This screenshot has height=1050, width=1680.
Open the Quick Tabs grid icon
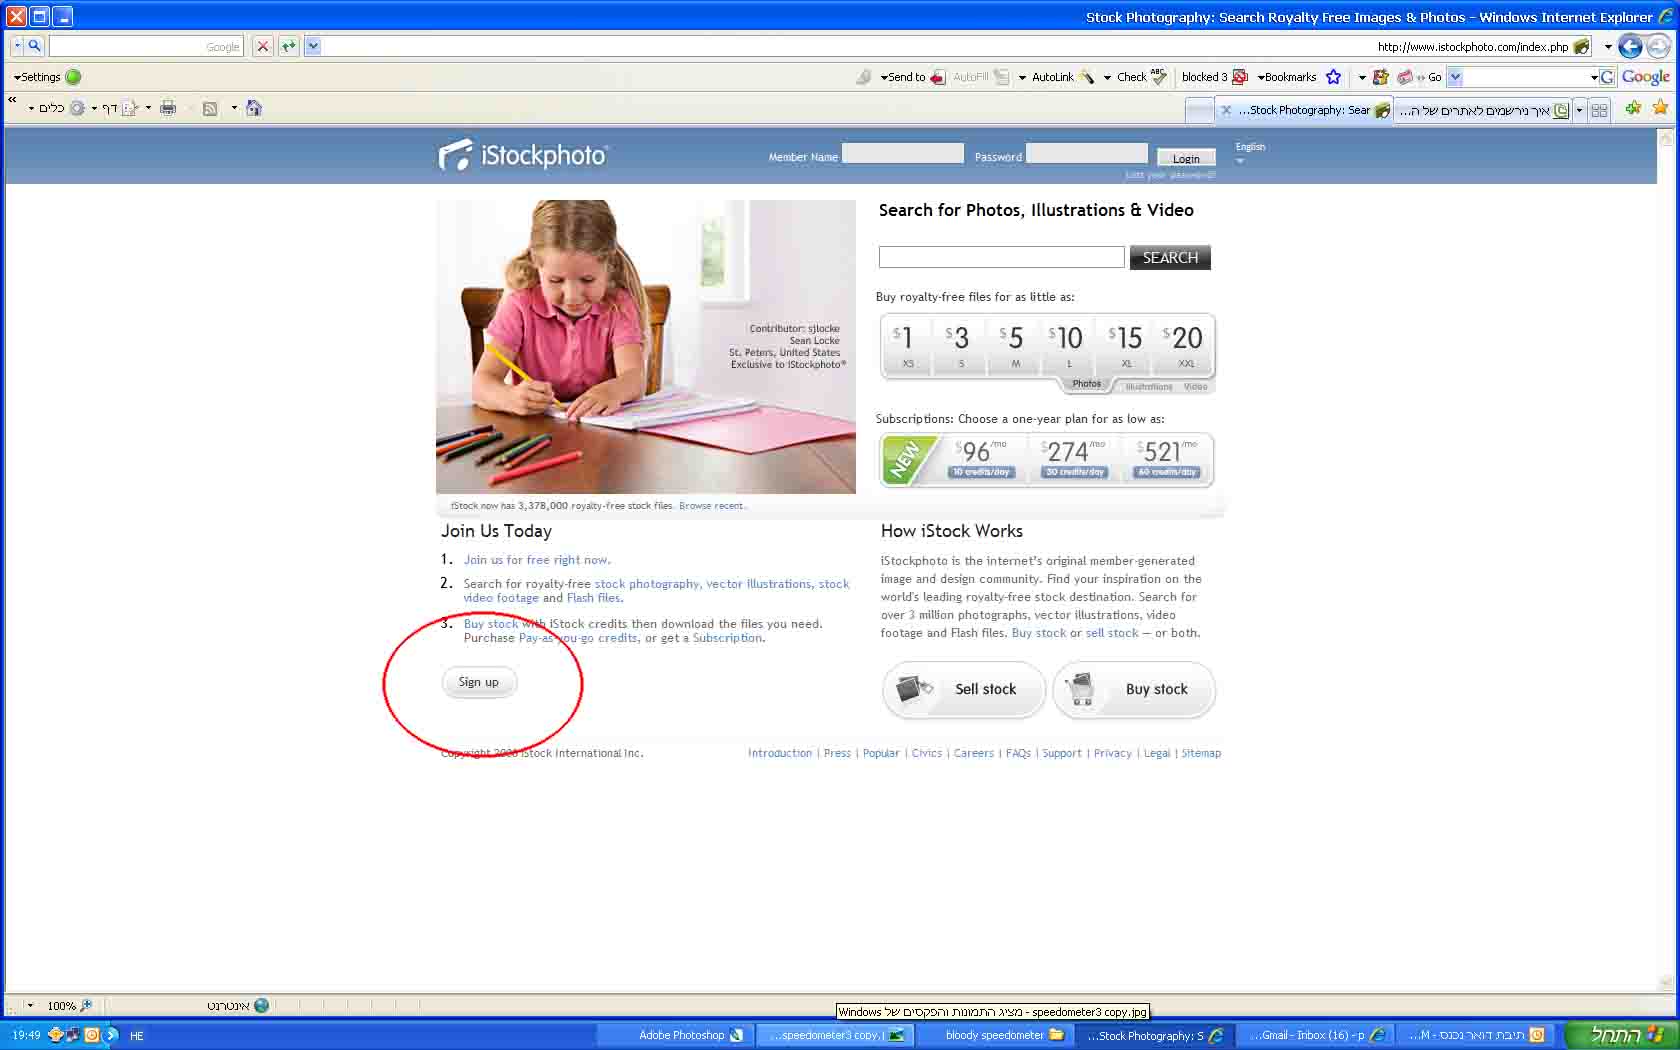1599,110
